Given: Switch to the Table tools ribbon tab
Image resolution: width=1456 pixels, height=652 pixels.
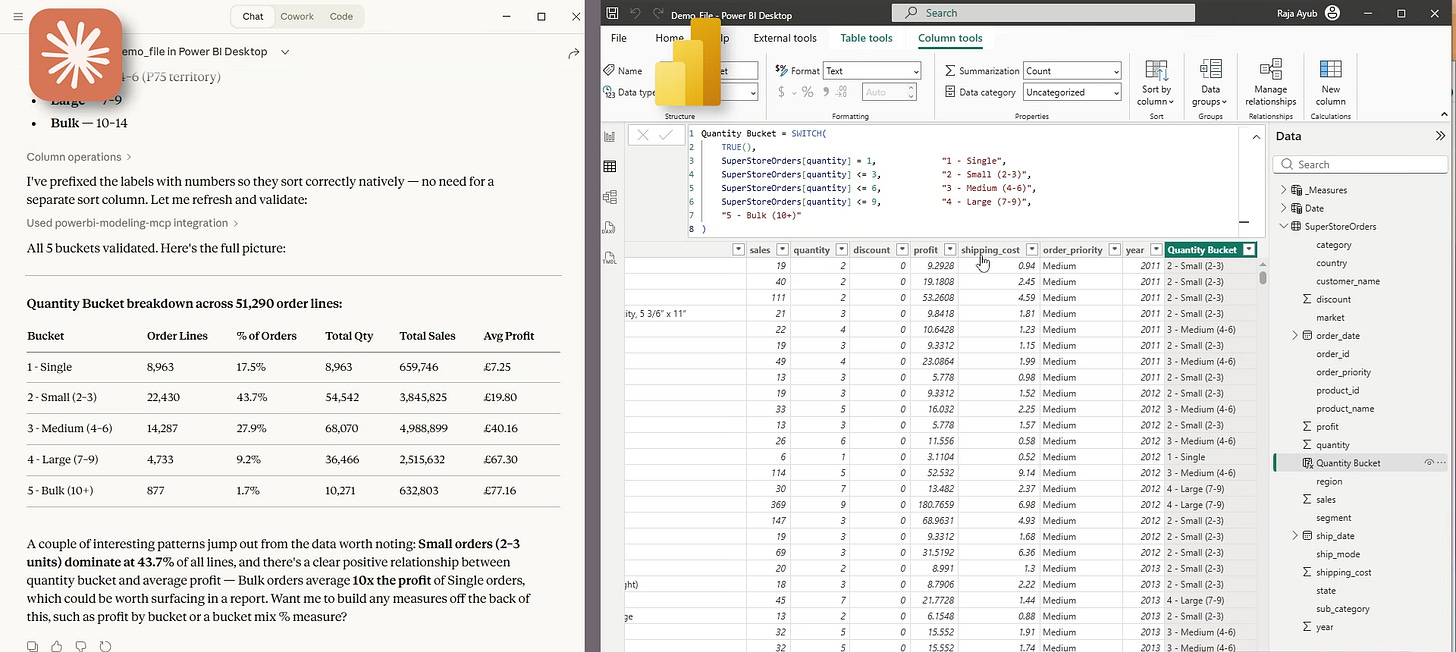Looking at the screenshot, I should pyautogui.click(x=866, y=38).
